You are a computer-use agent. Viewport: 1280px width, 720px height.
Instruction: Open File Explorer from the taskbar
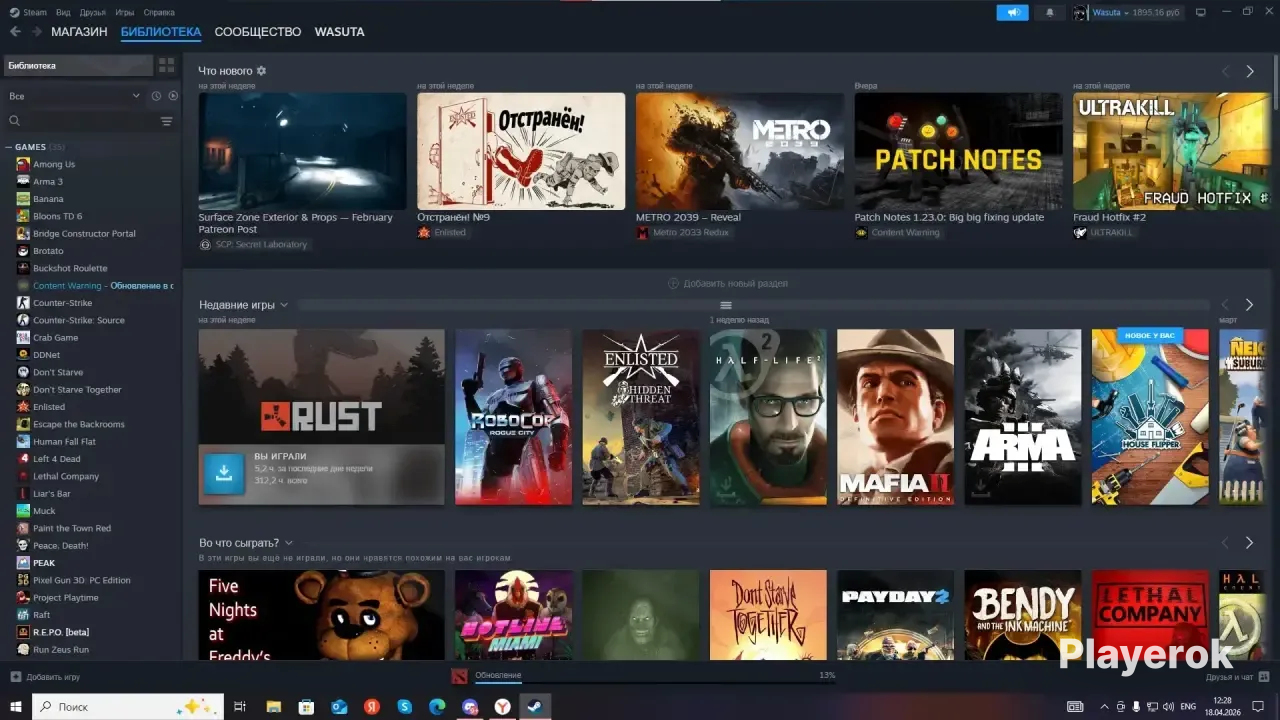point(273,707)
